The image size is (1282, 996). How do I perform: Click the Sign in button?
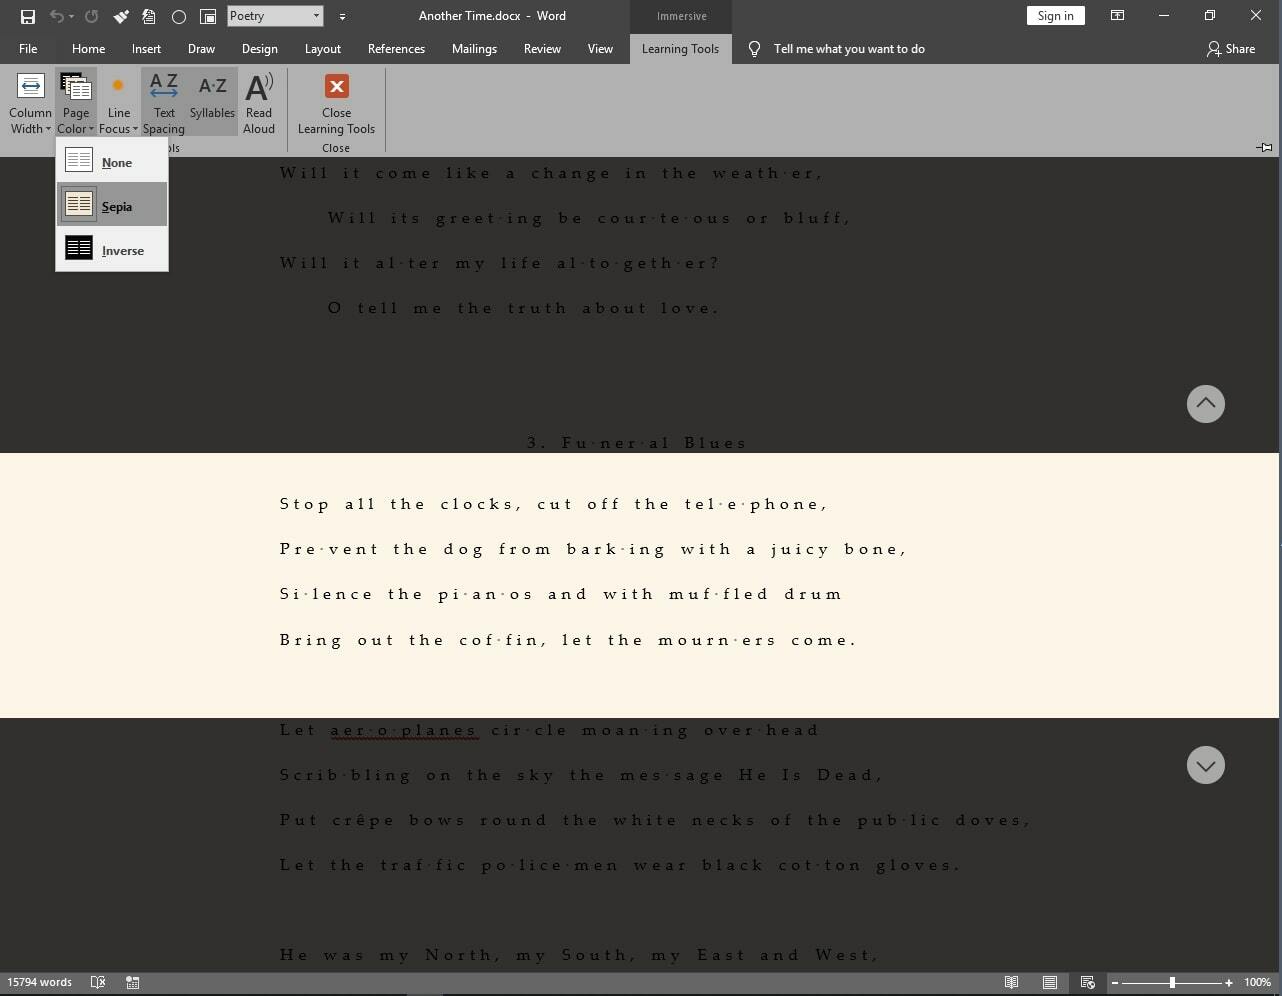(x=1055, y=16)
